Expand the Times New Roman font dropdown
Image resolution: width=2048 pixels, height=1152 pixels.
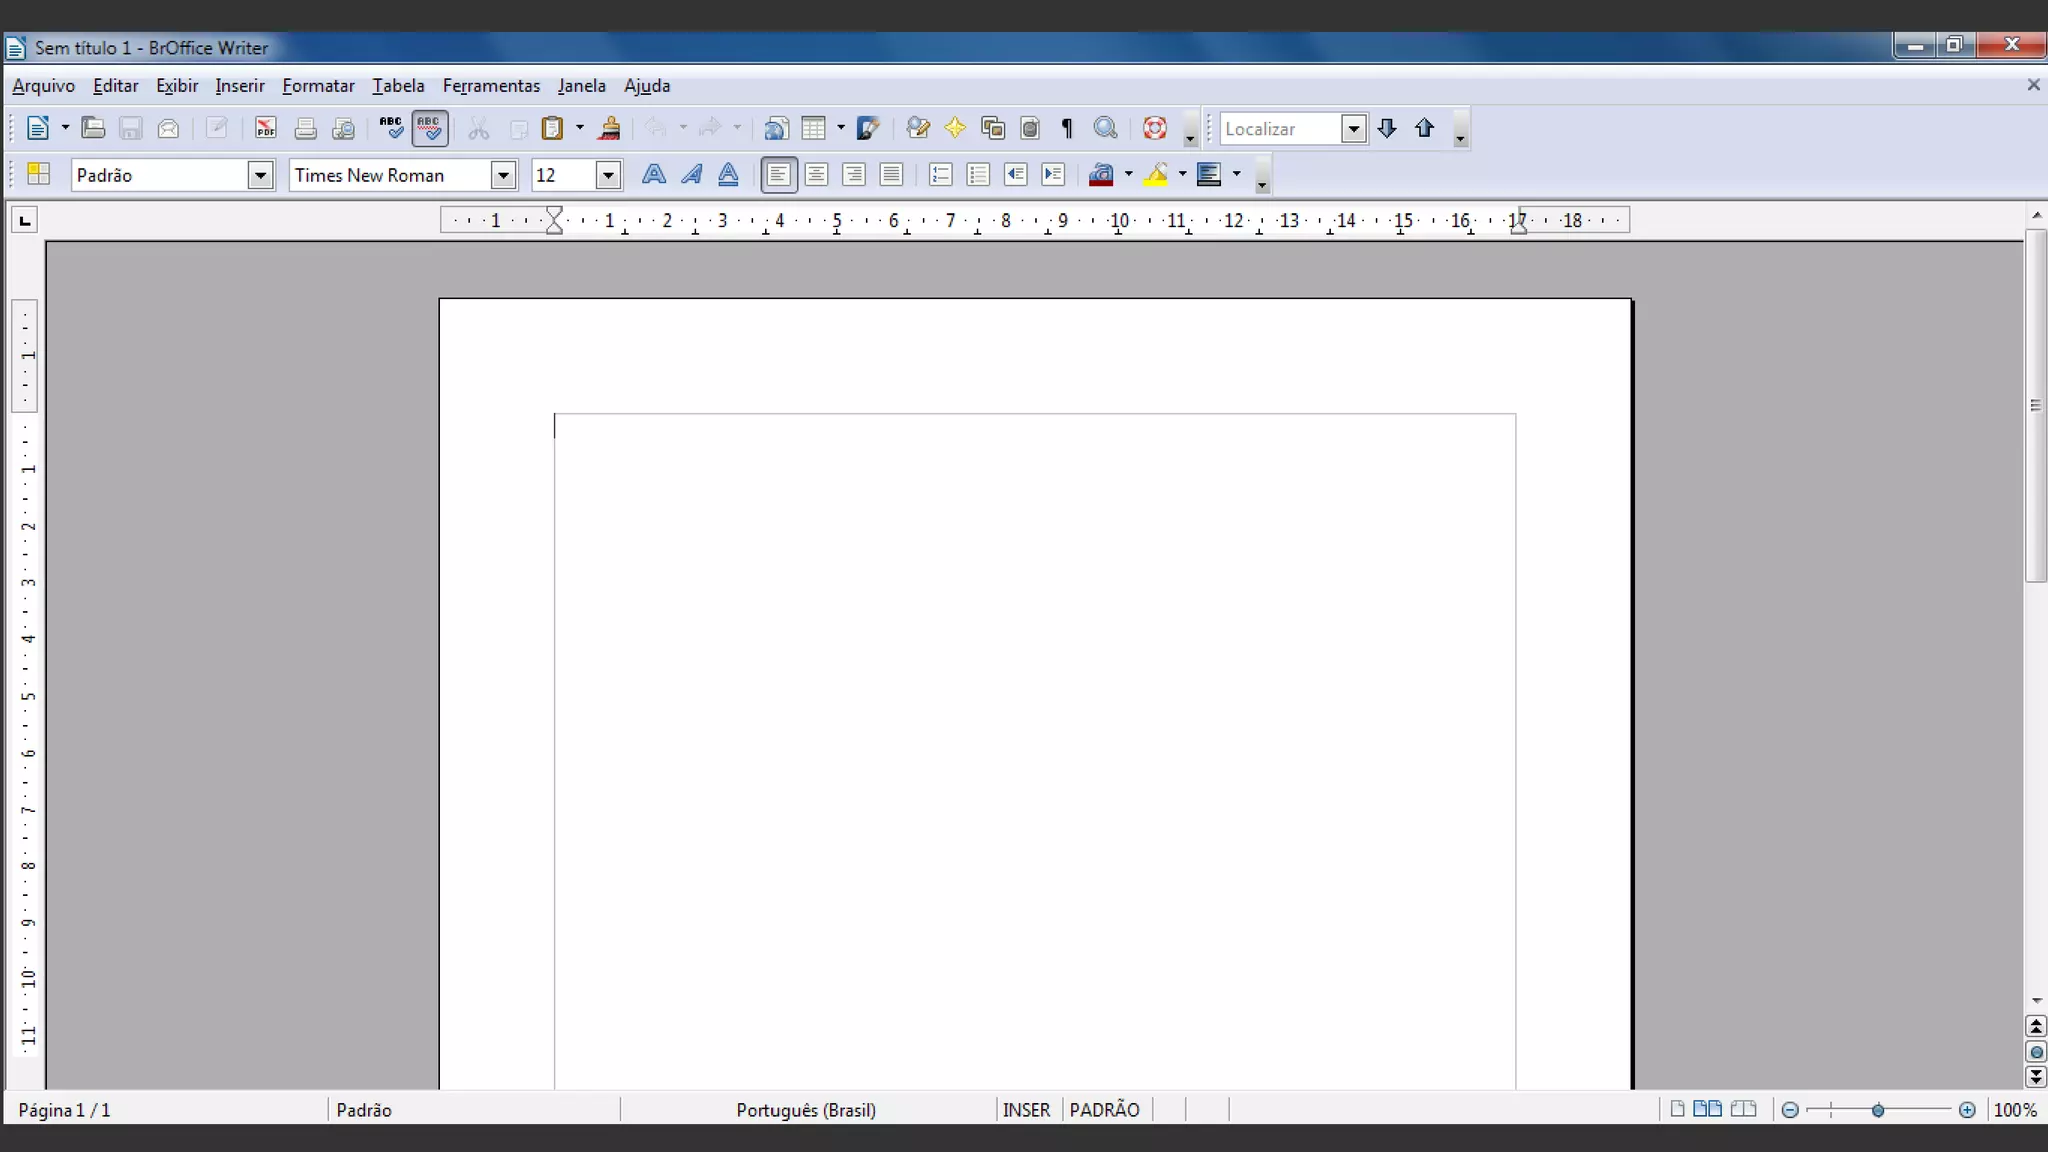(503, 175)
